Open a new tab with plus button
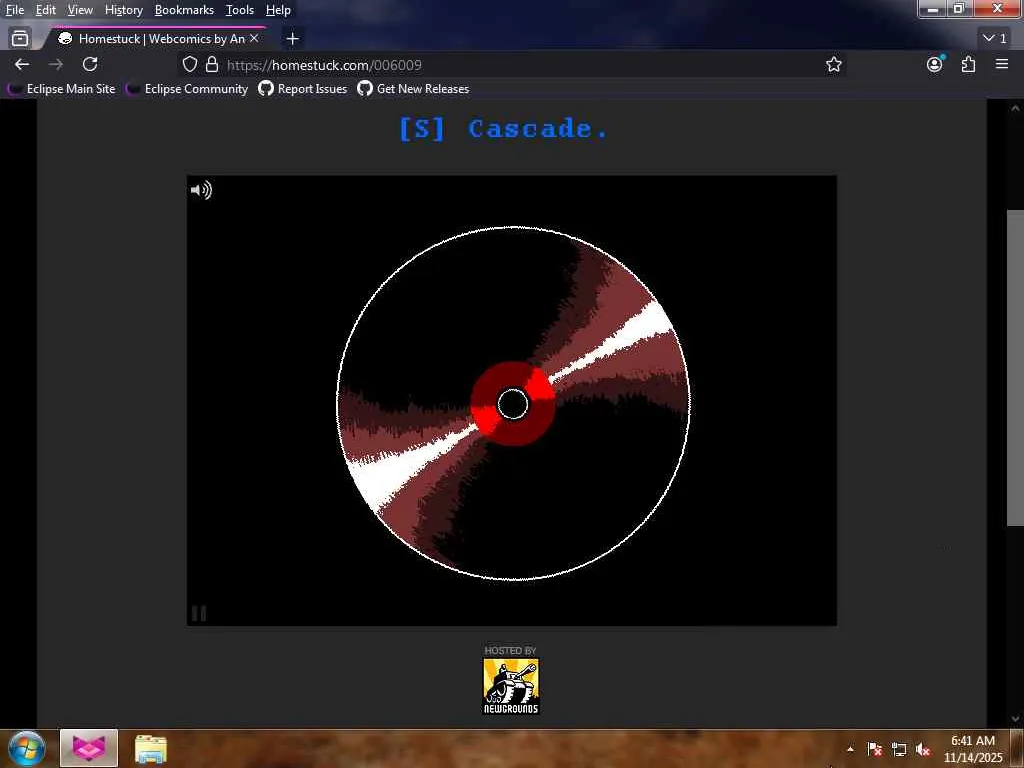This screenshot has height=768, width=1024. [x=293, y=39]
